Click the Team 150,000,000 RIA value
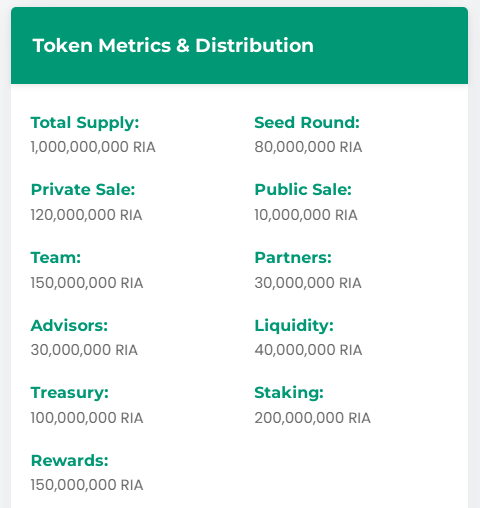The width and height of the screenshot is (480, 508). click(87, 283)
